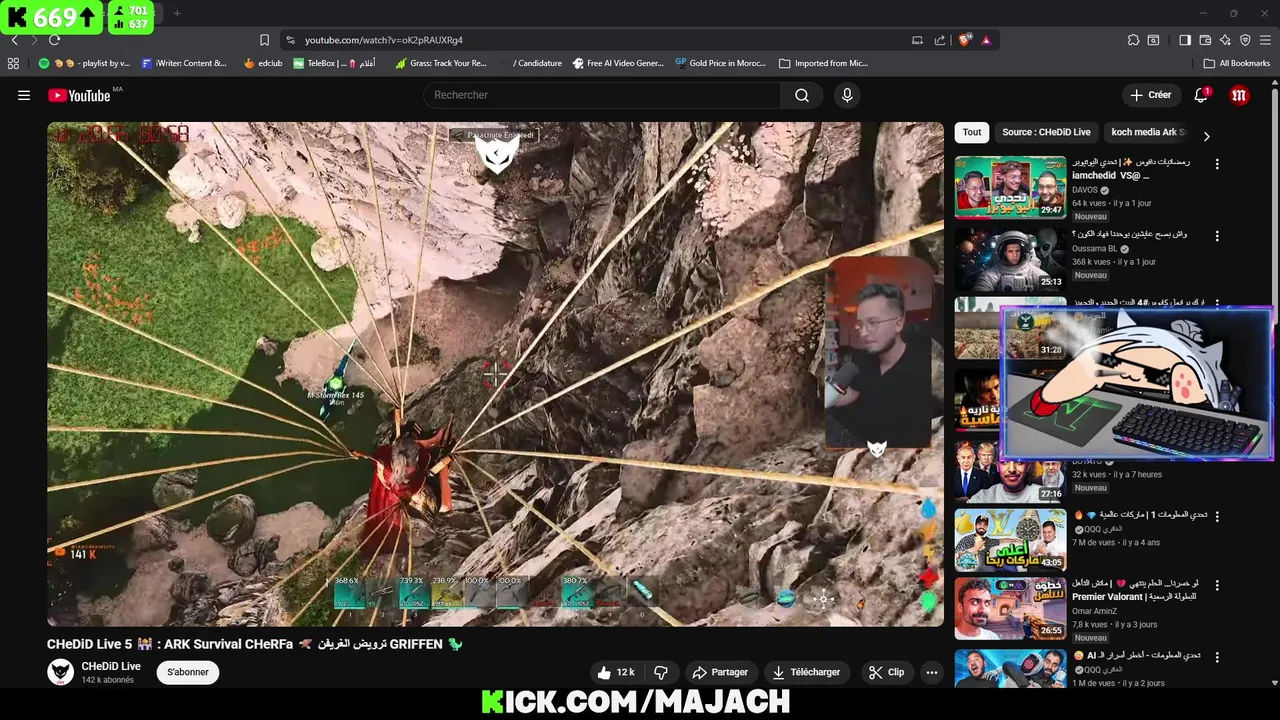
Task: Select the Tout filter chip
Action: 972,132
